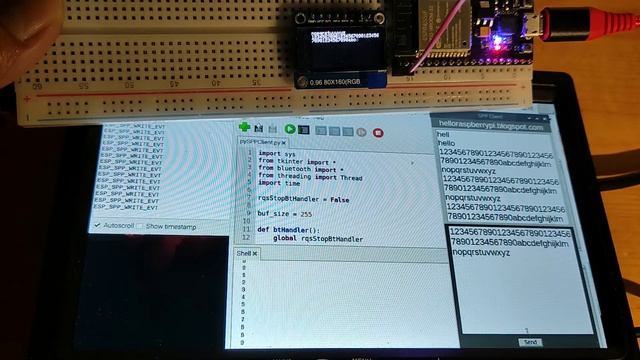
Task: Click the 'hello' line in received messages
Action: click(x=446, y=143)
